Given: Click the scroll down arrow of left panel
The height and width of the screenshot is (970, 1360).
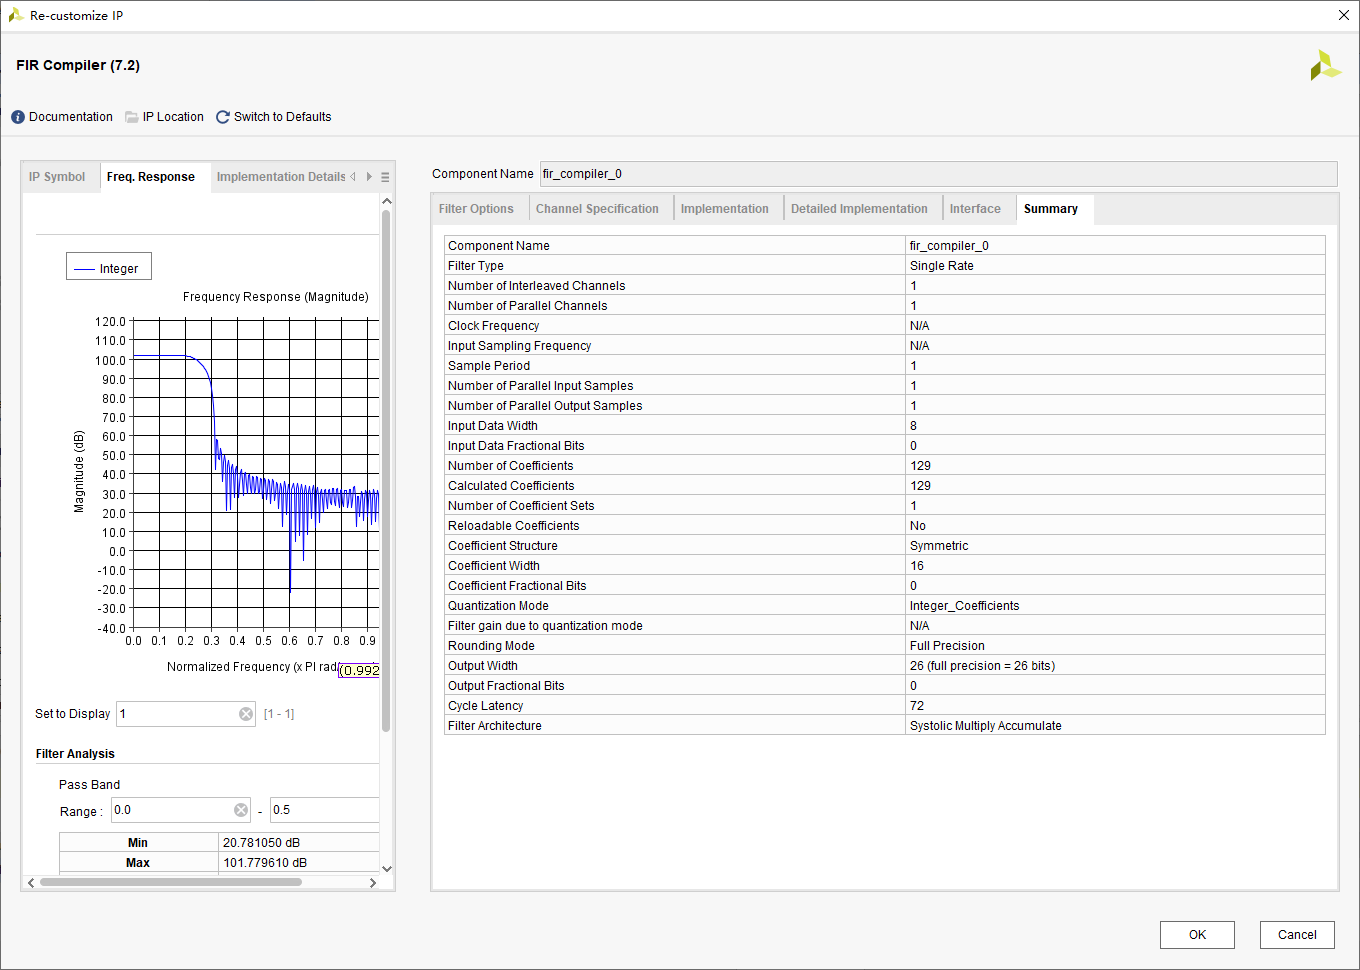Looking at the screenshot, I should pyautogui.click(x=387, y=869).
